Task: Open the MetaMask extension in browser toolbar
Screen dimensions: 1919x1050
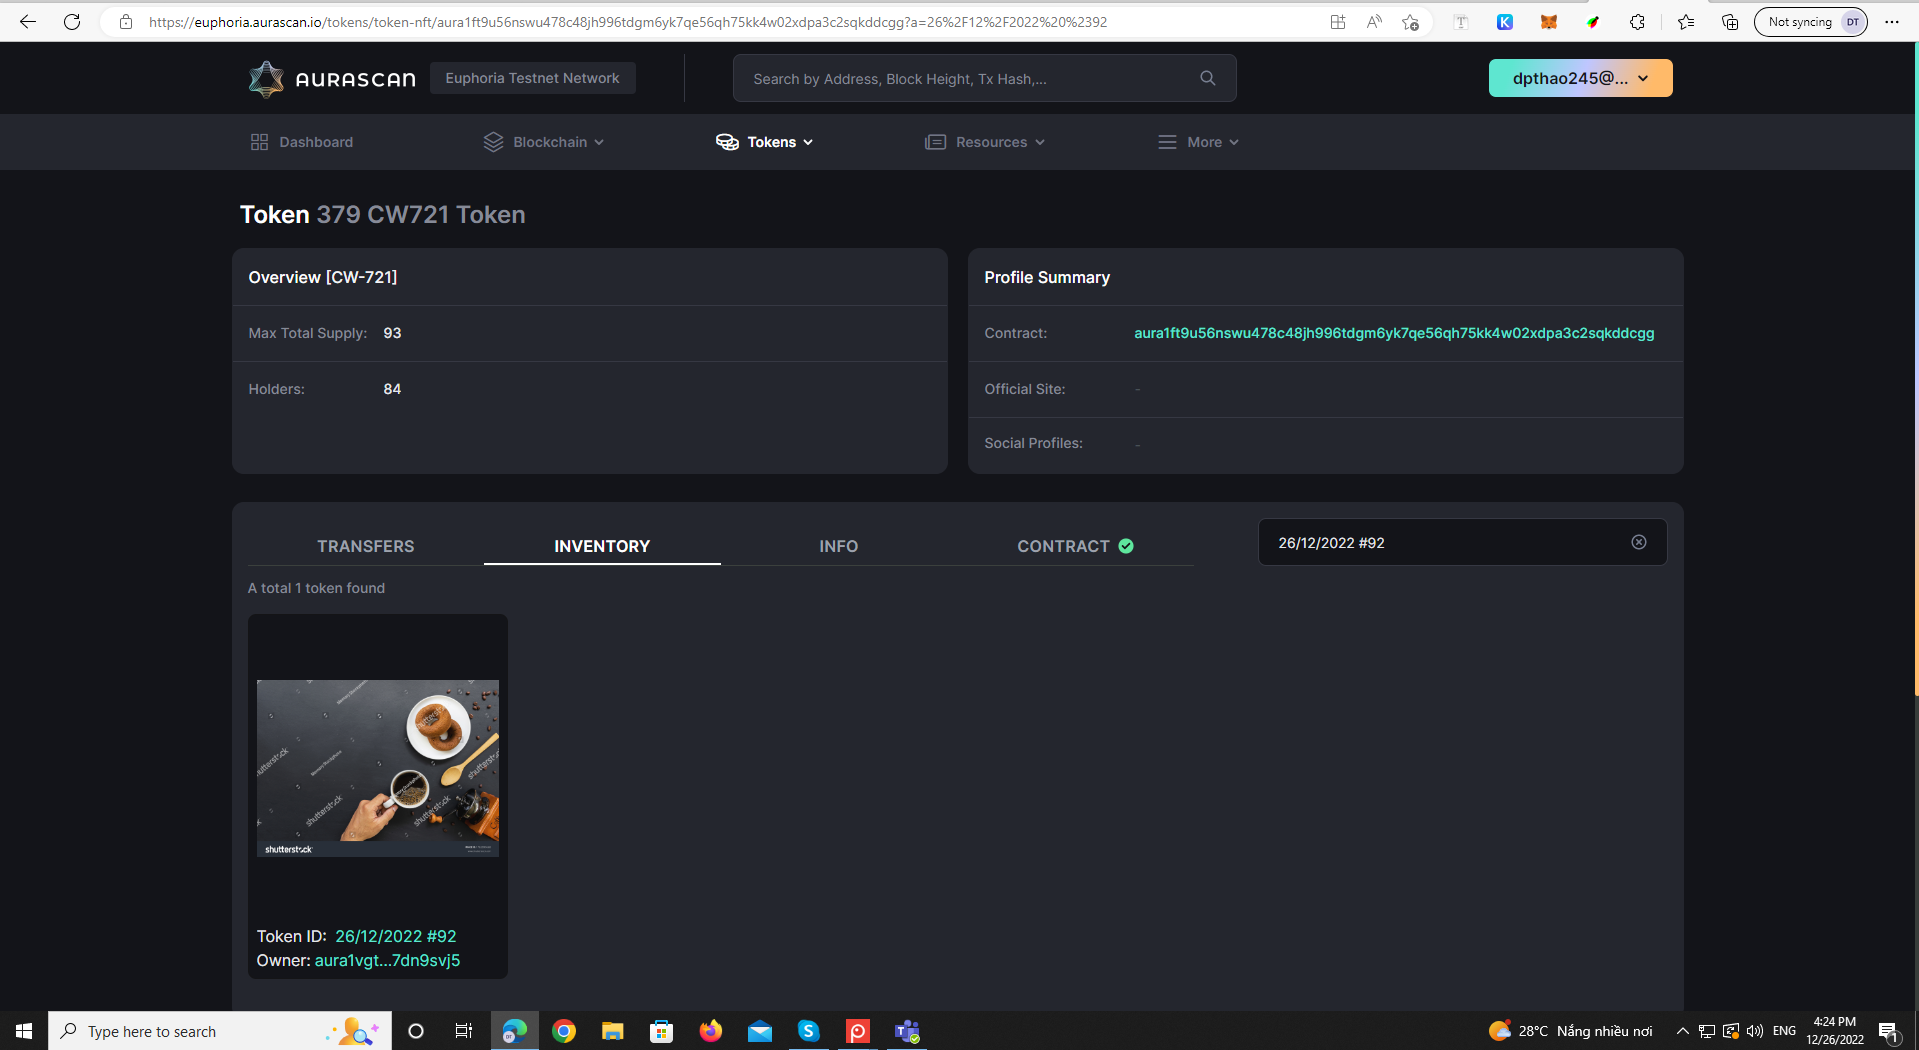Action: (x=1549, y=21)
